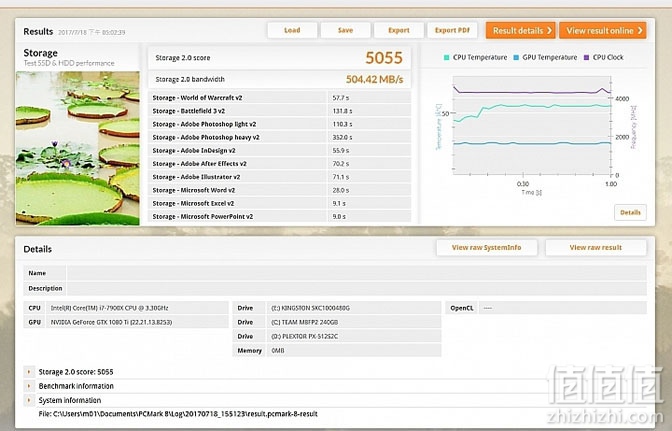Select the Storage - World of Warcraft v2 row
This screenshot has height=431, width=672.
click(x=279, y=98)
